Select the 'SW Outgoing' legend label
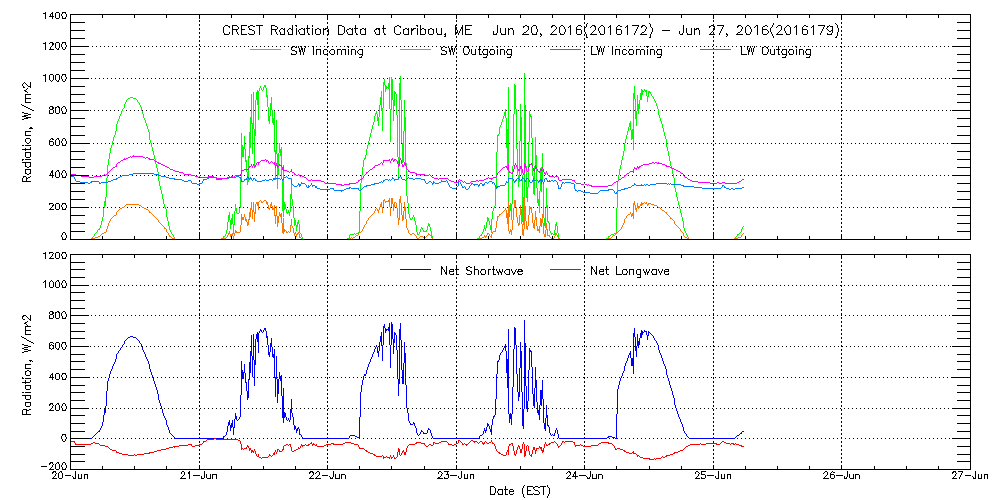 [x=474, y=51]
